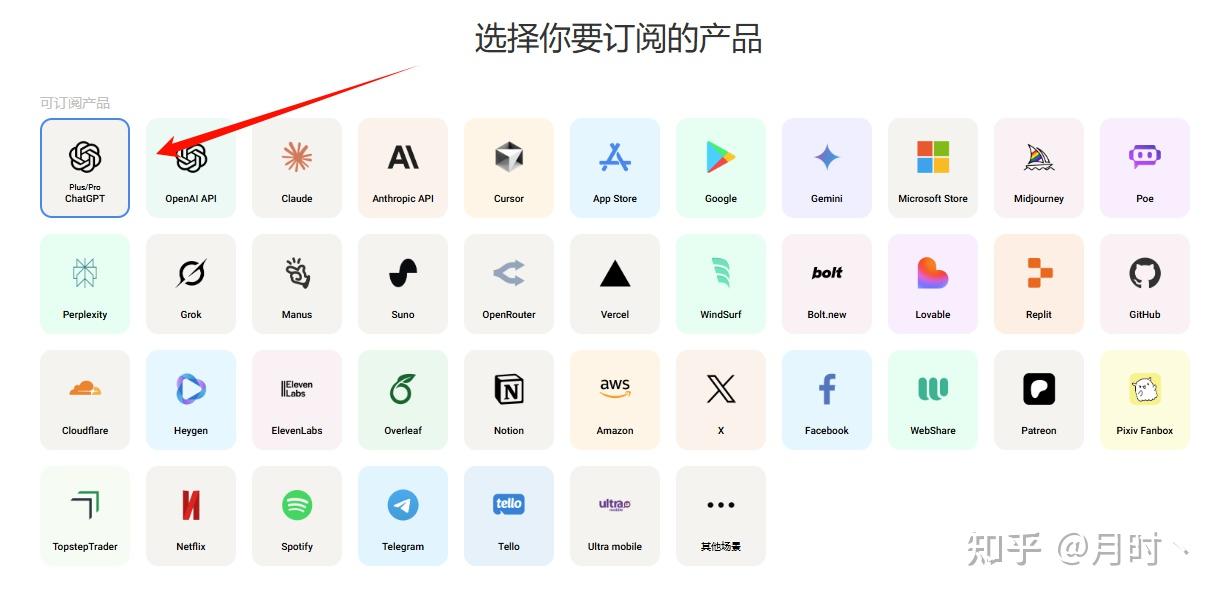Open the Cursor product tile
1229x598 pixels.
point(509,167)
